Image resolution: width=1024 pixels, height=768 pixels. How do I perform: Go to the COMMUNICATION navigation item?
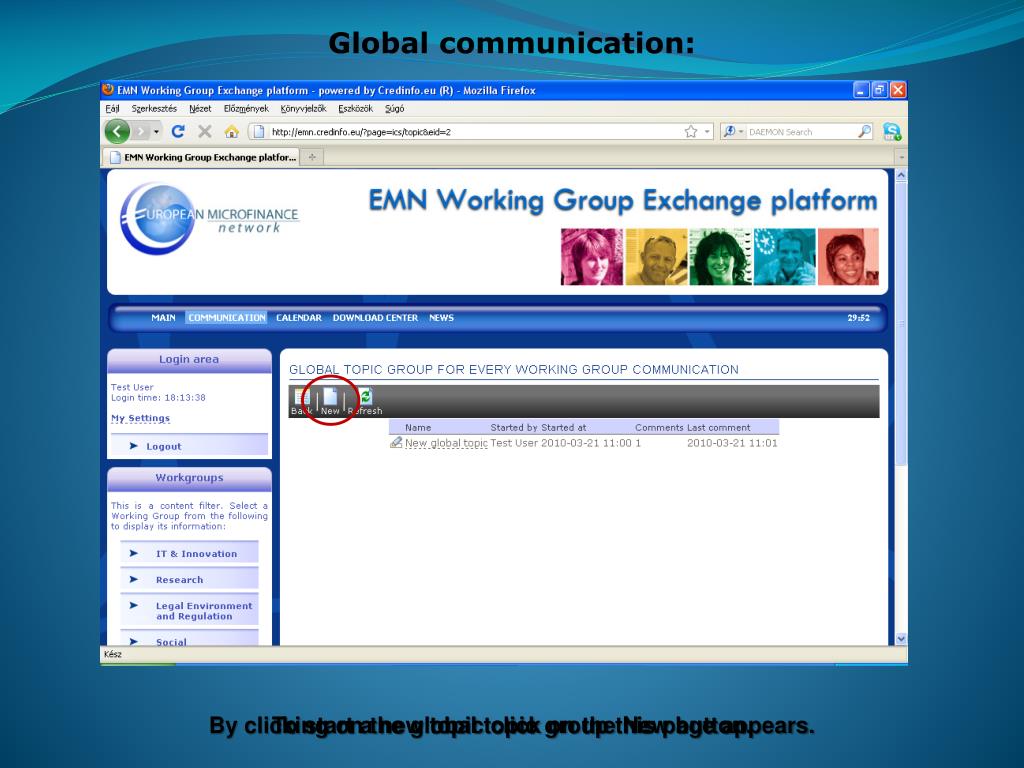click(227, 317)
